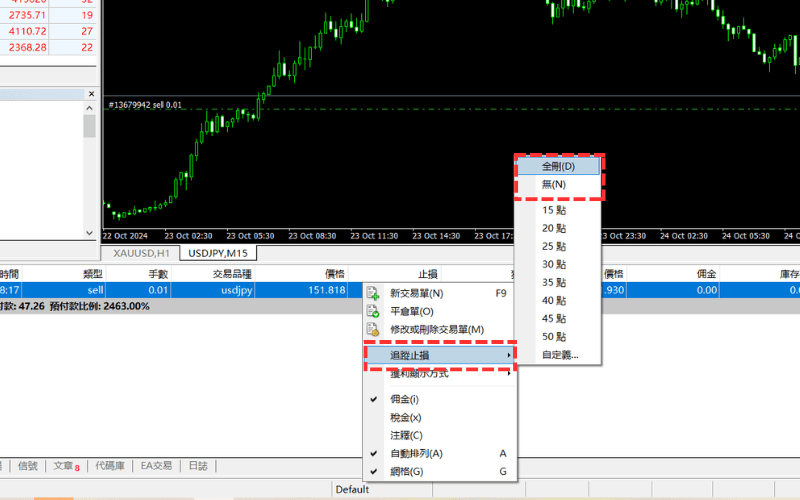Choose 15 點 trailing stop level
The image size is (800, 500).
tap(554, 211)
